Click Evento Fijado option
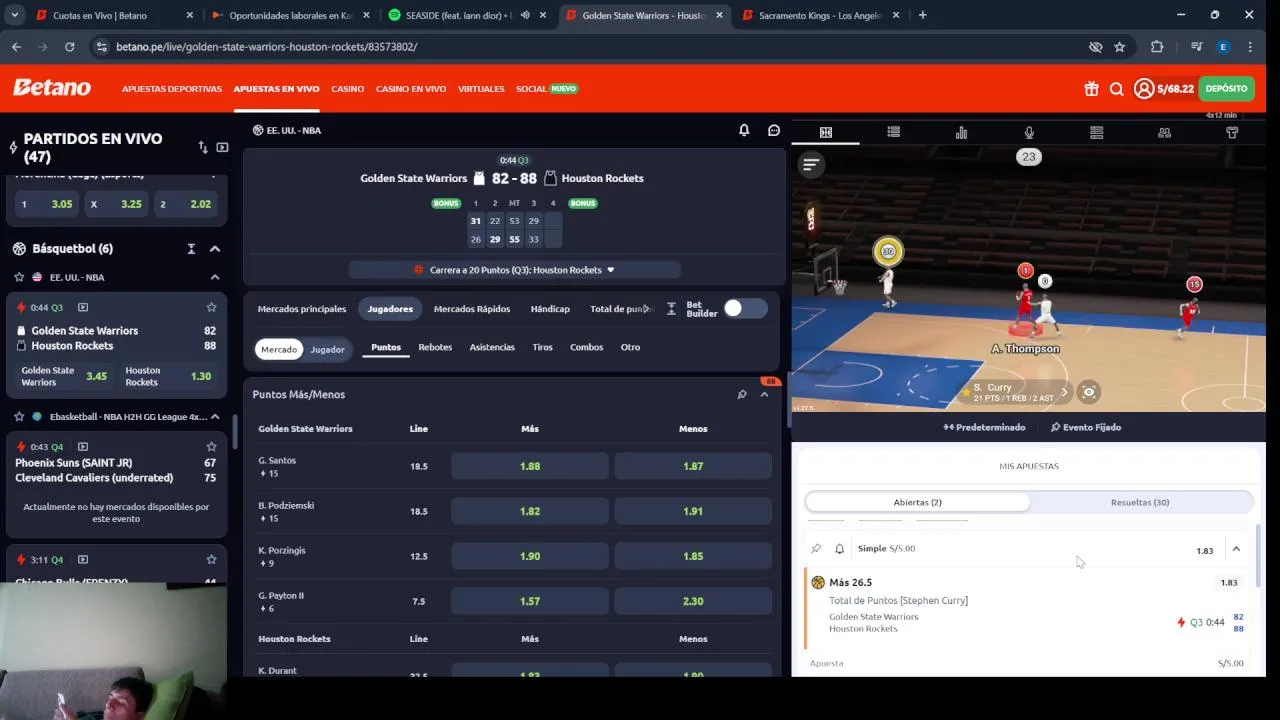The image size is (1280, 720). click(x=1086, y=427)
